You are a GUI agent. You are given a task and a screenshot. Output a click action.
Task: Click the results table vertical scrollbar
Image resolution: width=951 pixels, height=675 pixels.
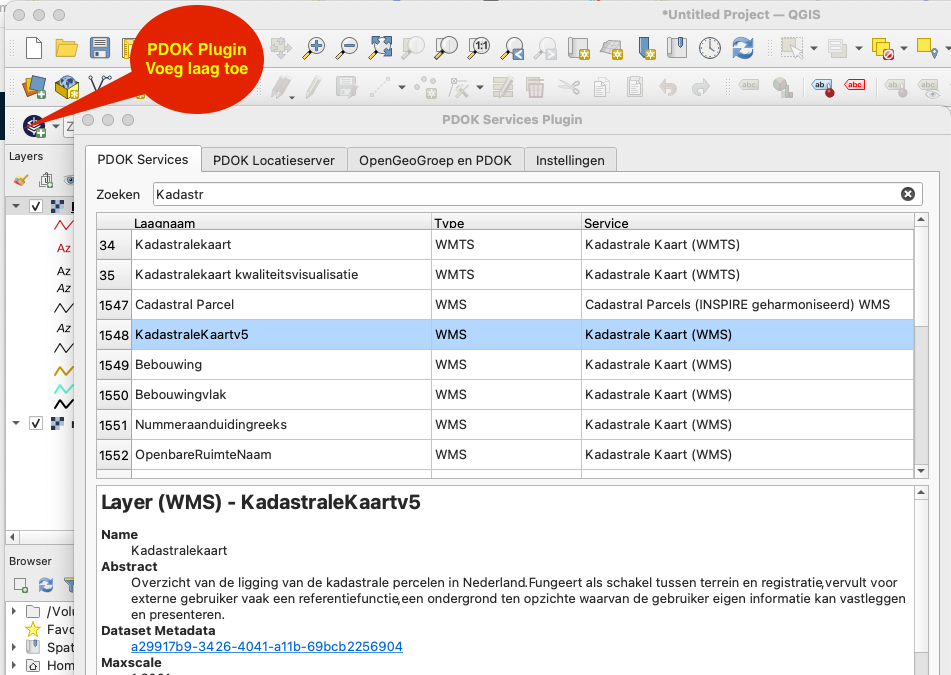[x=921, y=346]
